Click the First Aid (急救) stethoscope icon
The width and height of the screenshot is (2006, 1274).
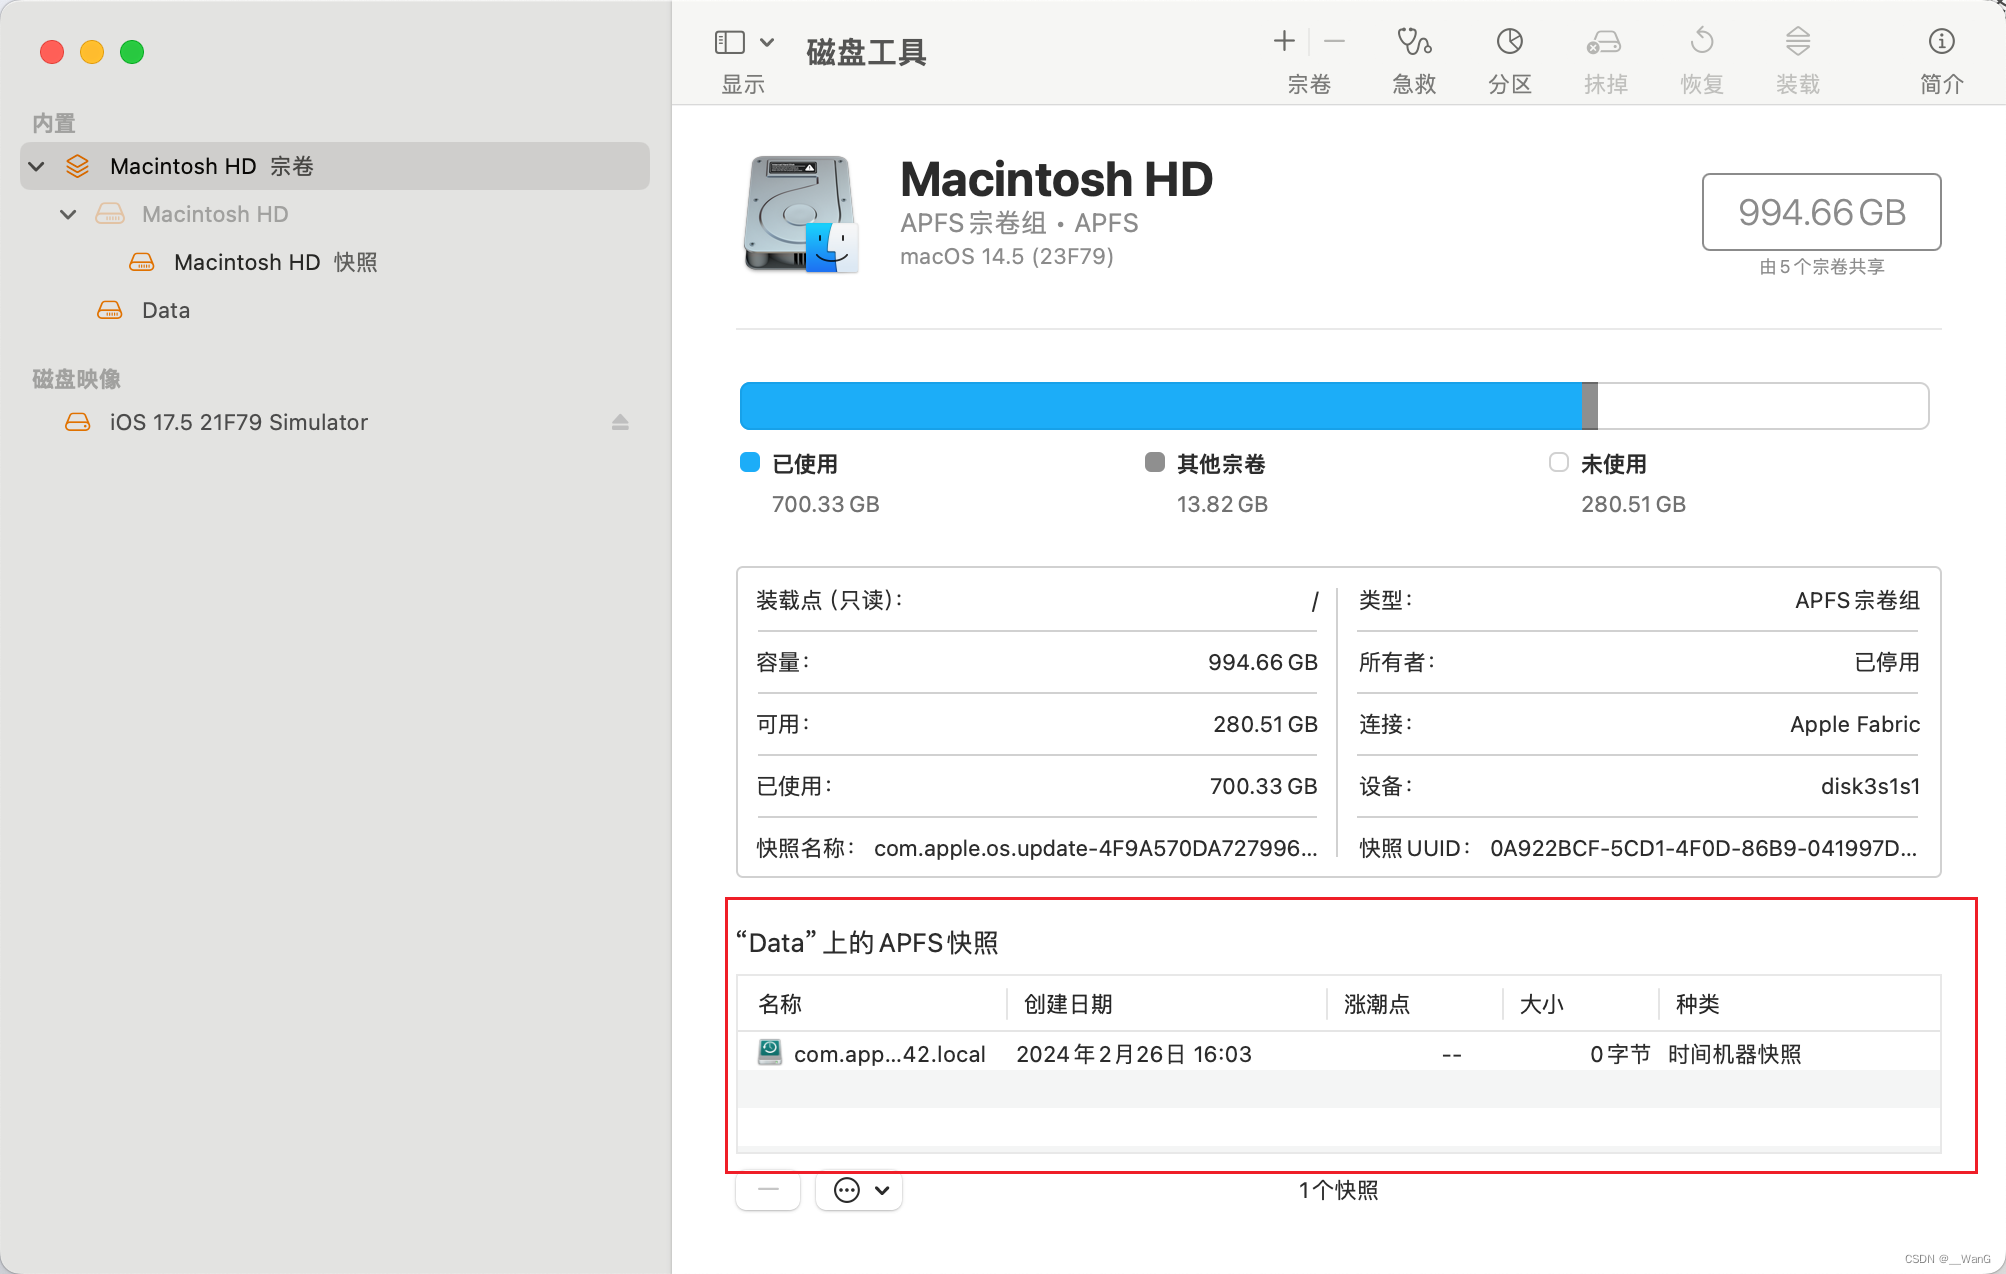click(1413, 43)
